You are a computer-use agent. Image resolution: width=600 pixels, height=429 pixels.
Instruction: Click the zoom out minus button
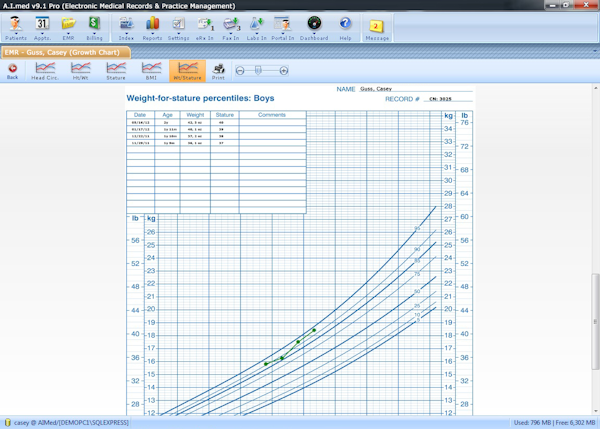click(x=240, y=71)
